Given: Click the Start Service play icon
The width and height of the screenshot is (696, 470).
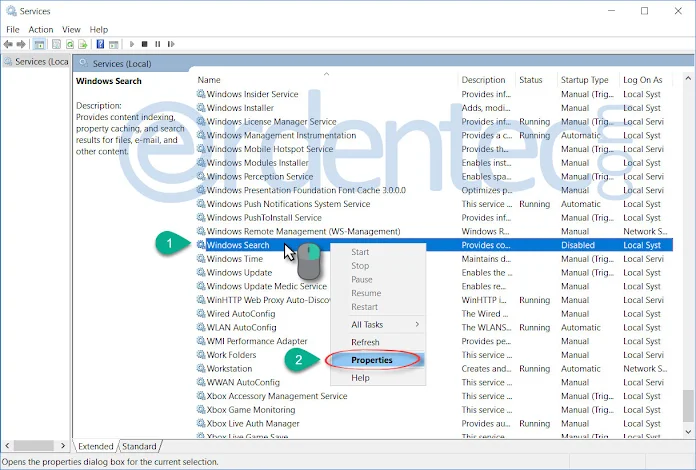Looking at the screenshot, I should pyautogui.click(x=131, y=44).
